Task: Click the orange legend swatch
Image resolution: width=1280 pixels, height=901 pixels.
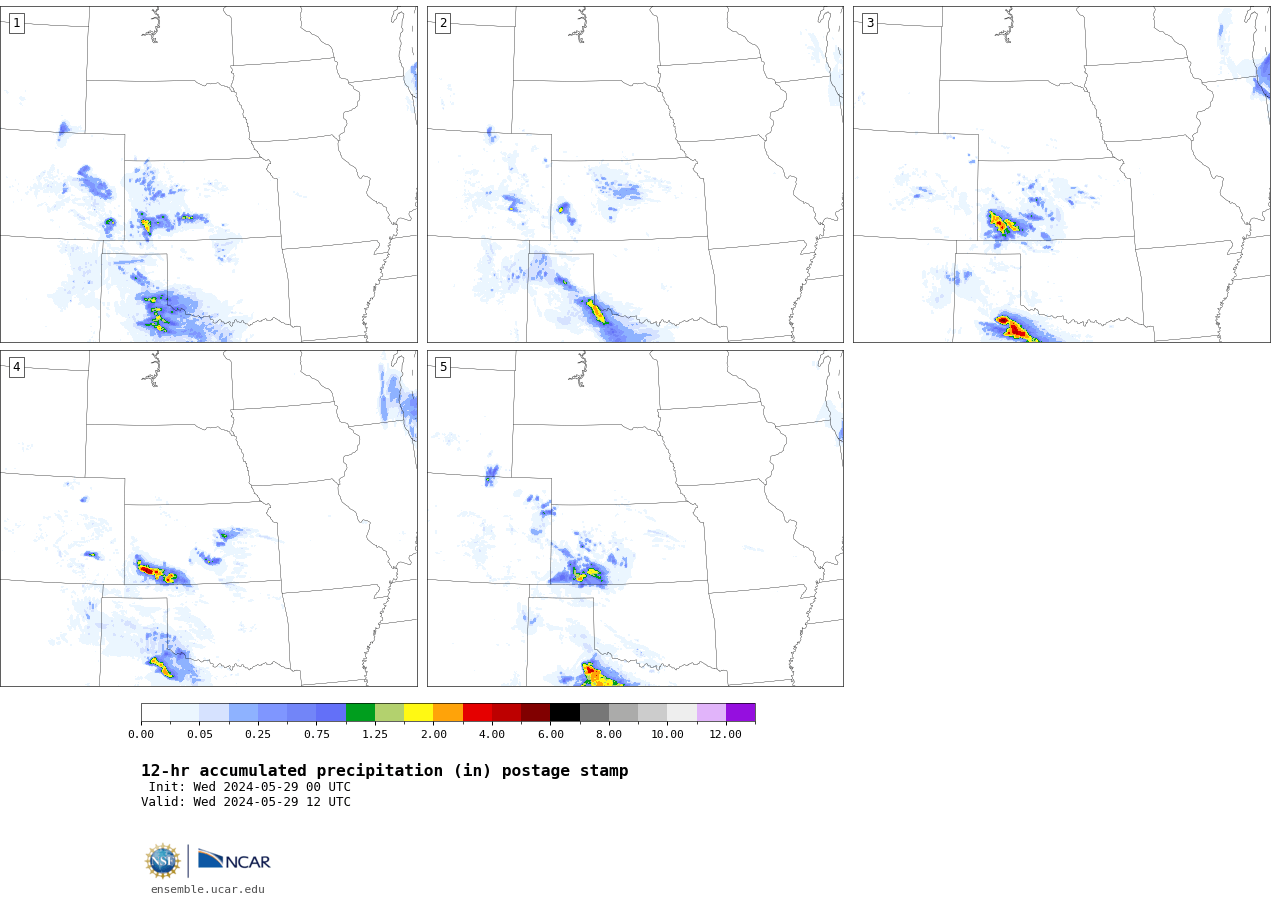Action: coord(448,713)
